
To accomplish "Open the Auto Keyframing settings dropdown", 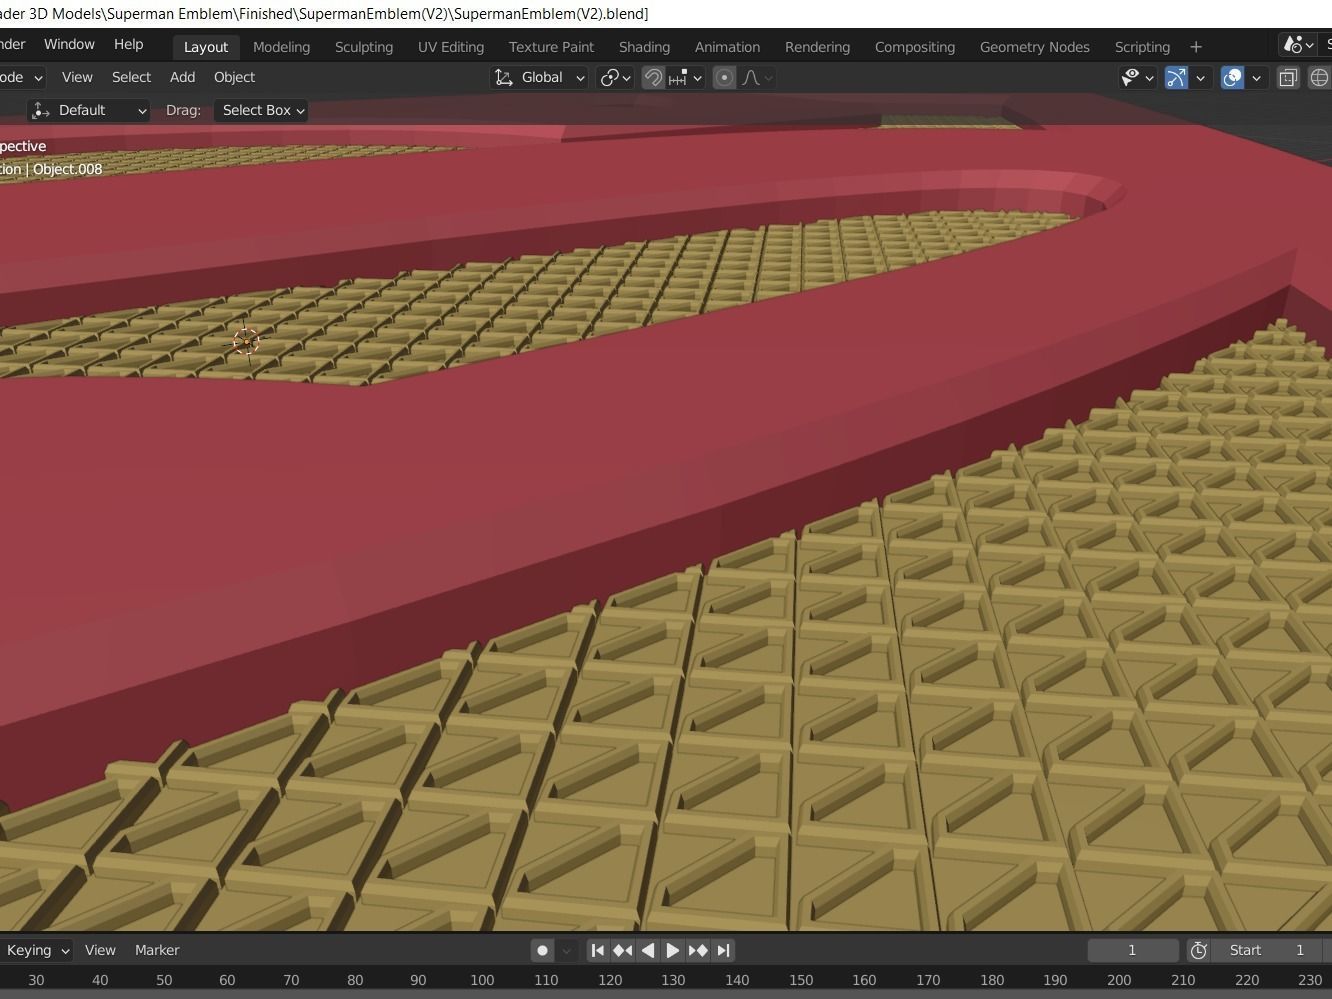I will pos(566,950).
